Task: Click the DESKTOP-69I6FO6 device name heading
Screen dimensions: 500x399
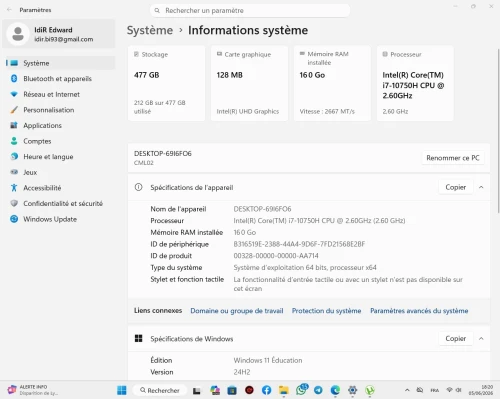Action: [163, 154]
